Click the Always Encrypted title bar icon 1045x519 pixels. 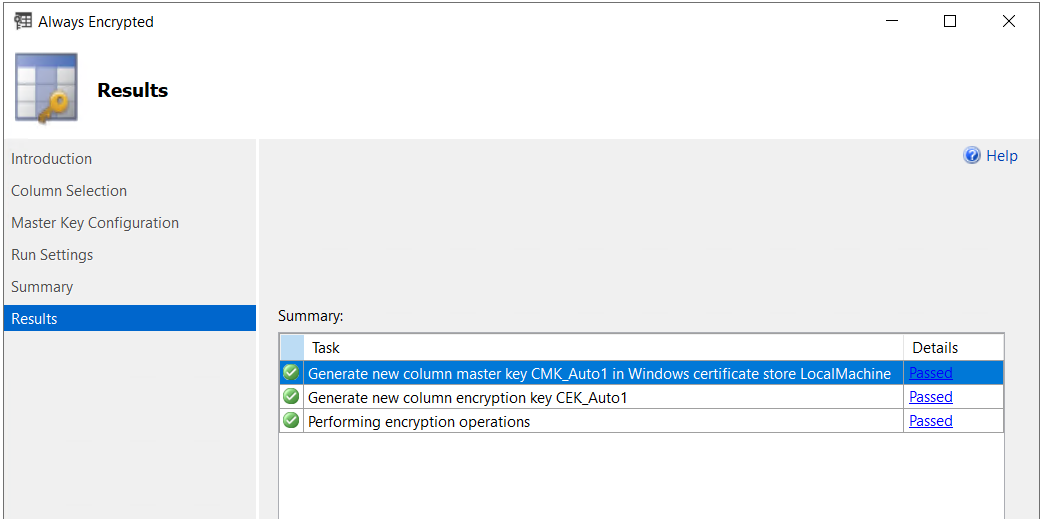22,21
